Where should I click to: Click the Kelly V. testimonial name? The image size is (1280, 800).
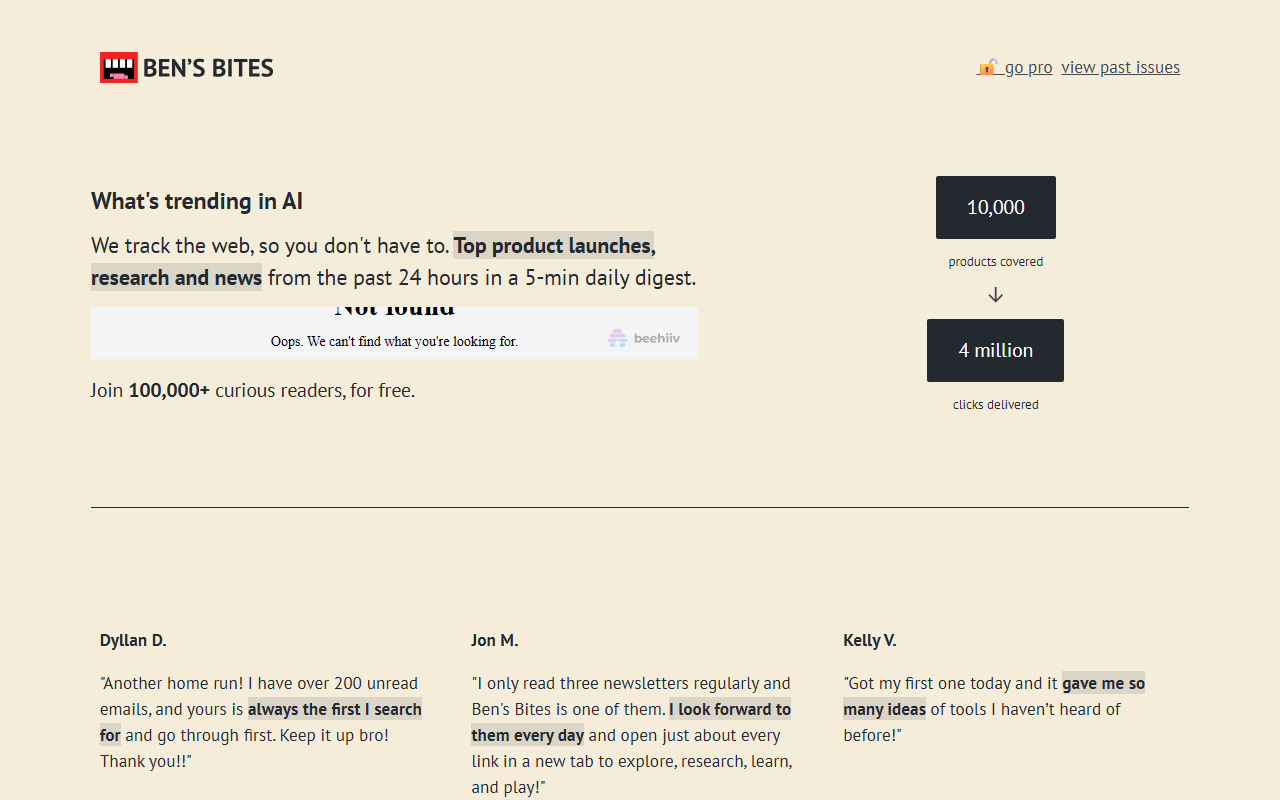870,640
